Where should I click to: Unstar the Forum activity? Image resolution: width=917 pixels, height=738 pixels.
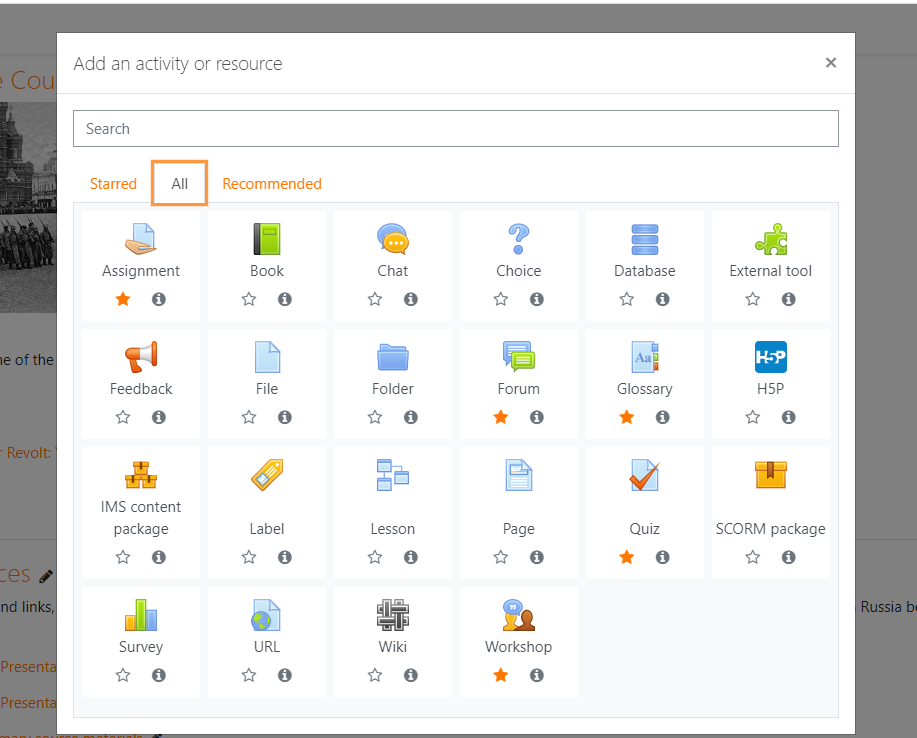pyautogui.click(x=501, y=417)
